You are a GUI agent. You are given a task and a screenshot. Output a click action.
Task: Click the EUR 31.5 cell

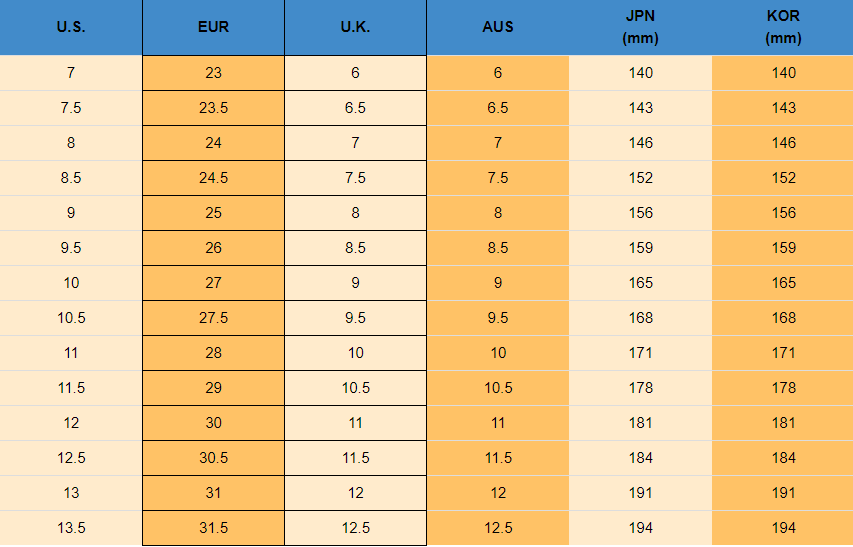[x=213, y=528]
